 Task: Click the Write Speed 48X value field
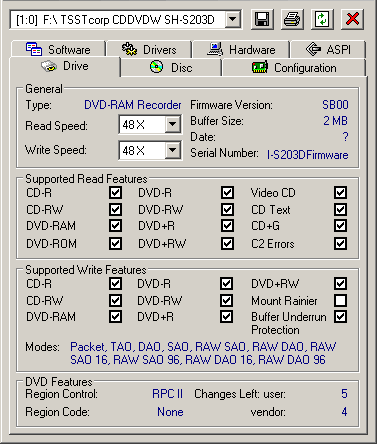142,150
